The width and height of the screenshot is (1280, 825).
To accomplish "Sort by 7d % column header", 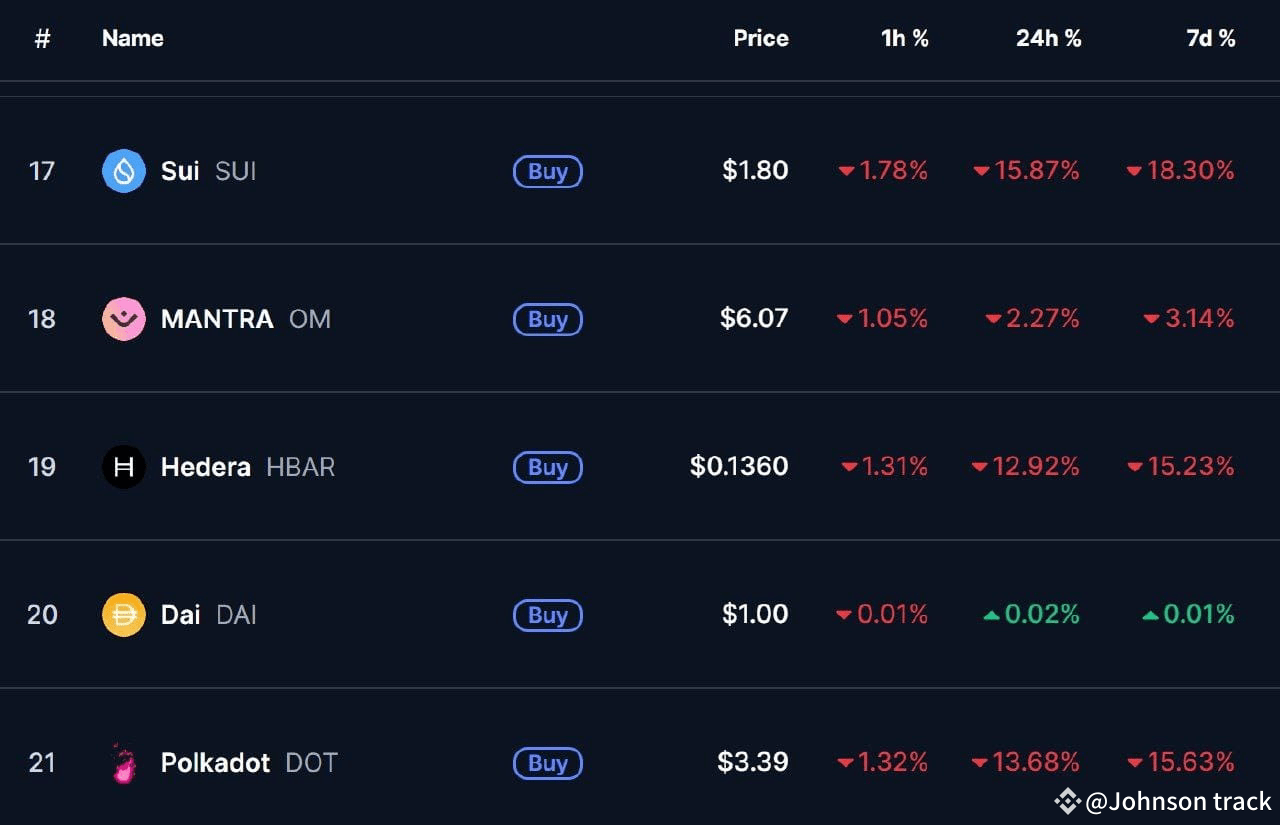I will click(x=1211, y=38).
